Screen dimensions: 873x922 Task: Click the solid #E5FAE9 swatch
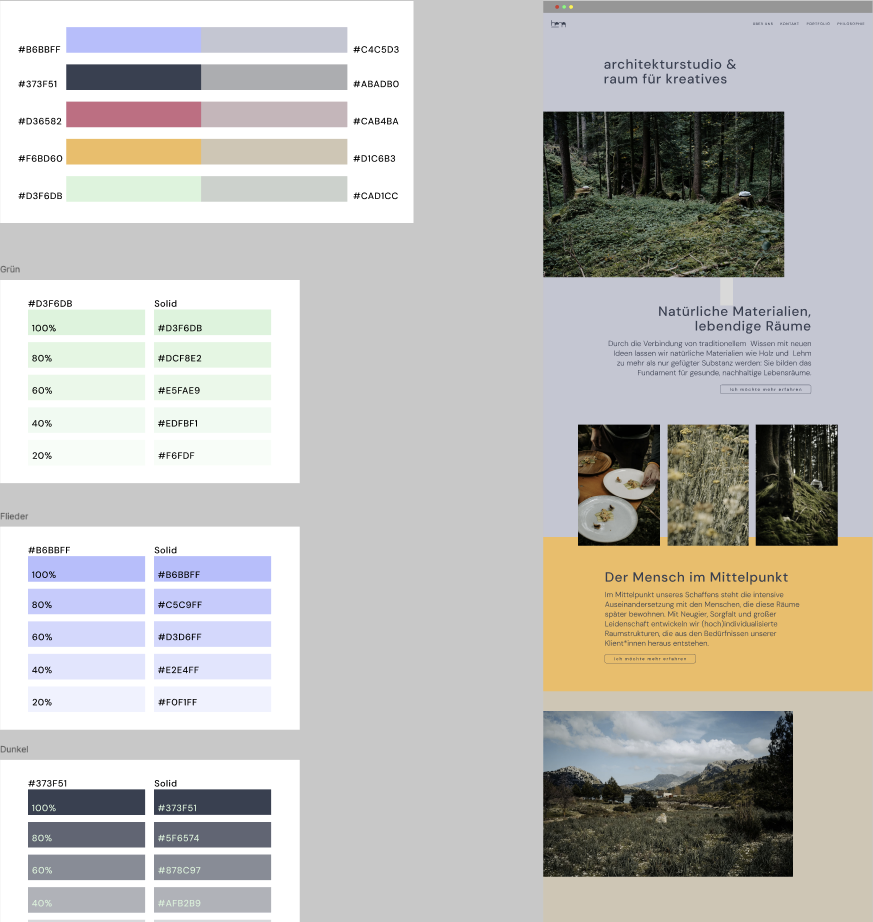click(213, 387)
